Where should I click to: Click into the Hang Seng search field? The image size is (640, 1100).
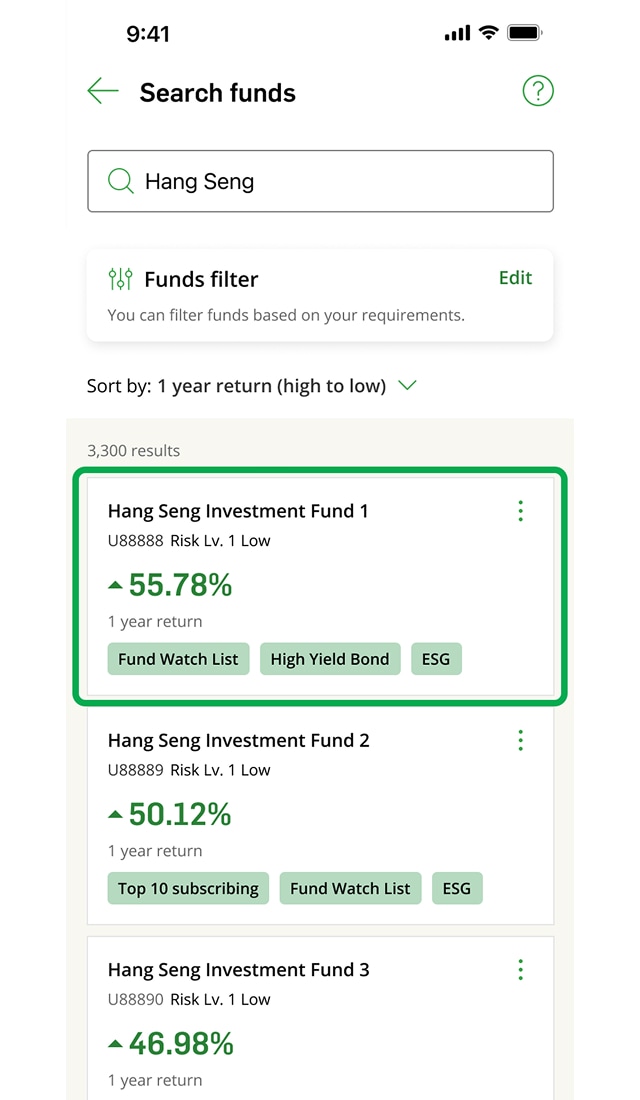[330, 182]
